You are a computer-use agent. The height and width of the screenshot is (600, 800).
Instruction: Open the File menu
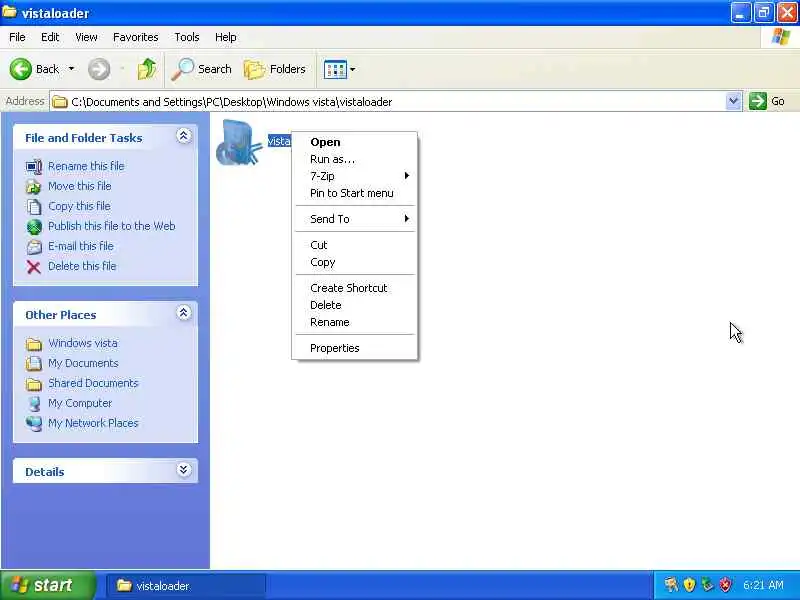[x=17, y=37]
